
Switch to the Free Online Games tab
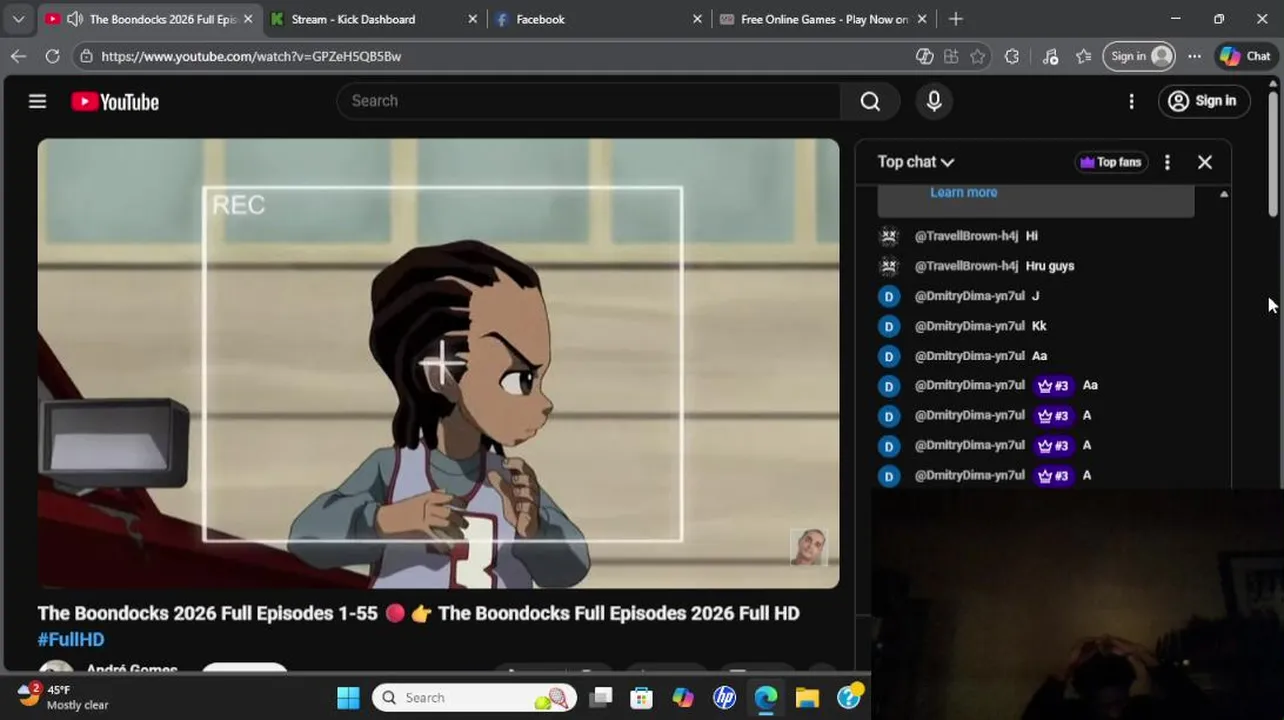(x=823, y=19)
